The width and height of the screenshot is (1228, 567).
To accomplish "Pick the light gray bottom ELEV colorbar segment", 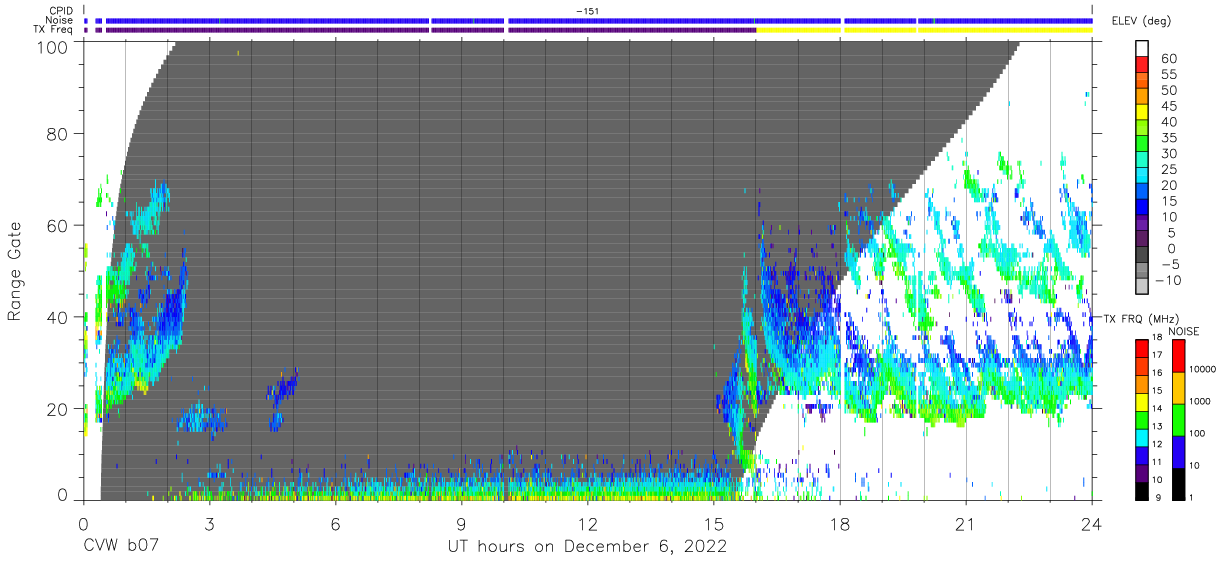I will click(x=1144, y=286).
